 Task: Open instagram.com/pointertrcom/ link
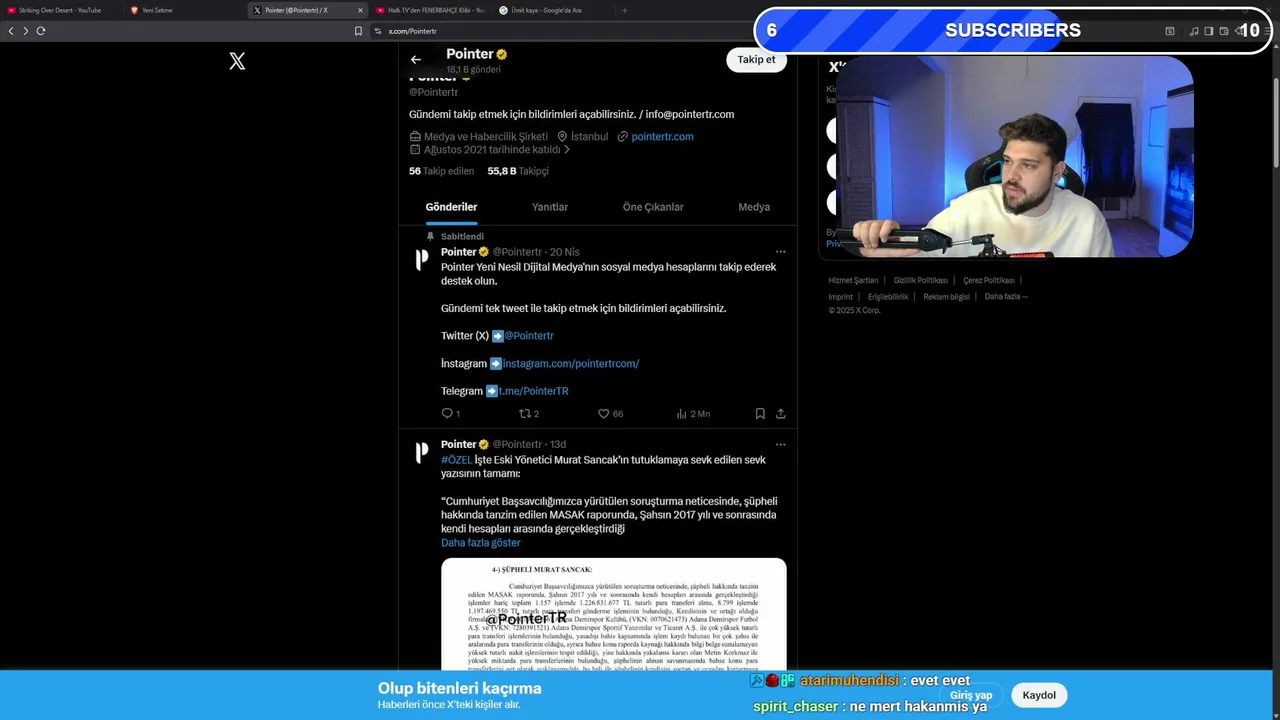pyautogui.click(x=571, y=364)
